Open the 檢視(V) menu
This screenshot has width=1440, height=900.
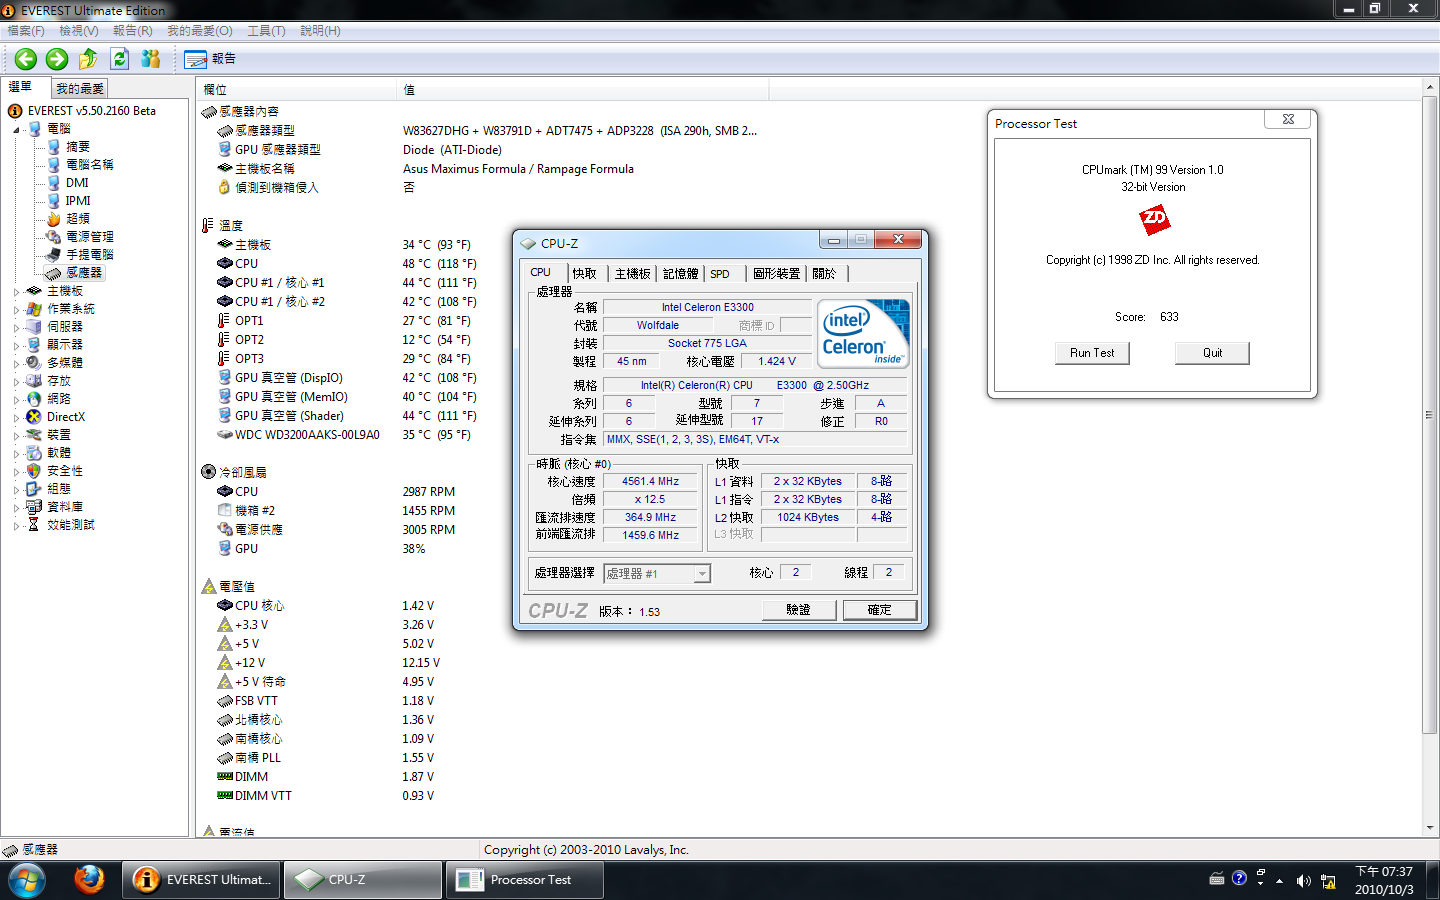(79, 31)
